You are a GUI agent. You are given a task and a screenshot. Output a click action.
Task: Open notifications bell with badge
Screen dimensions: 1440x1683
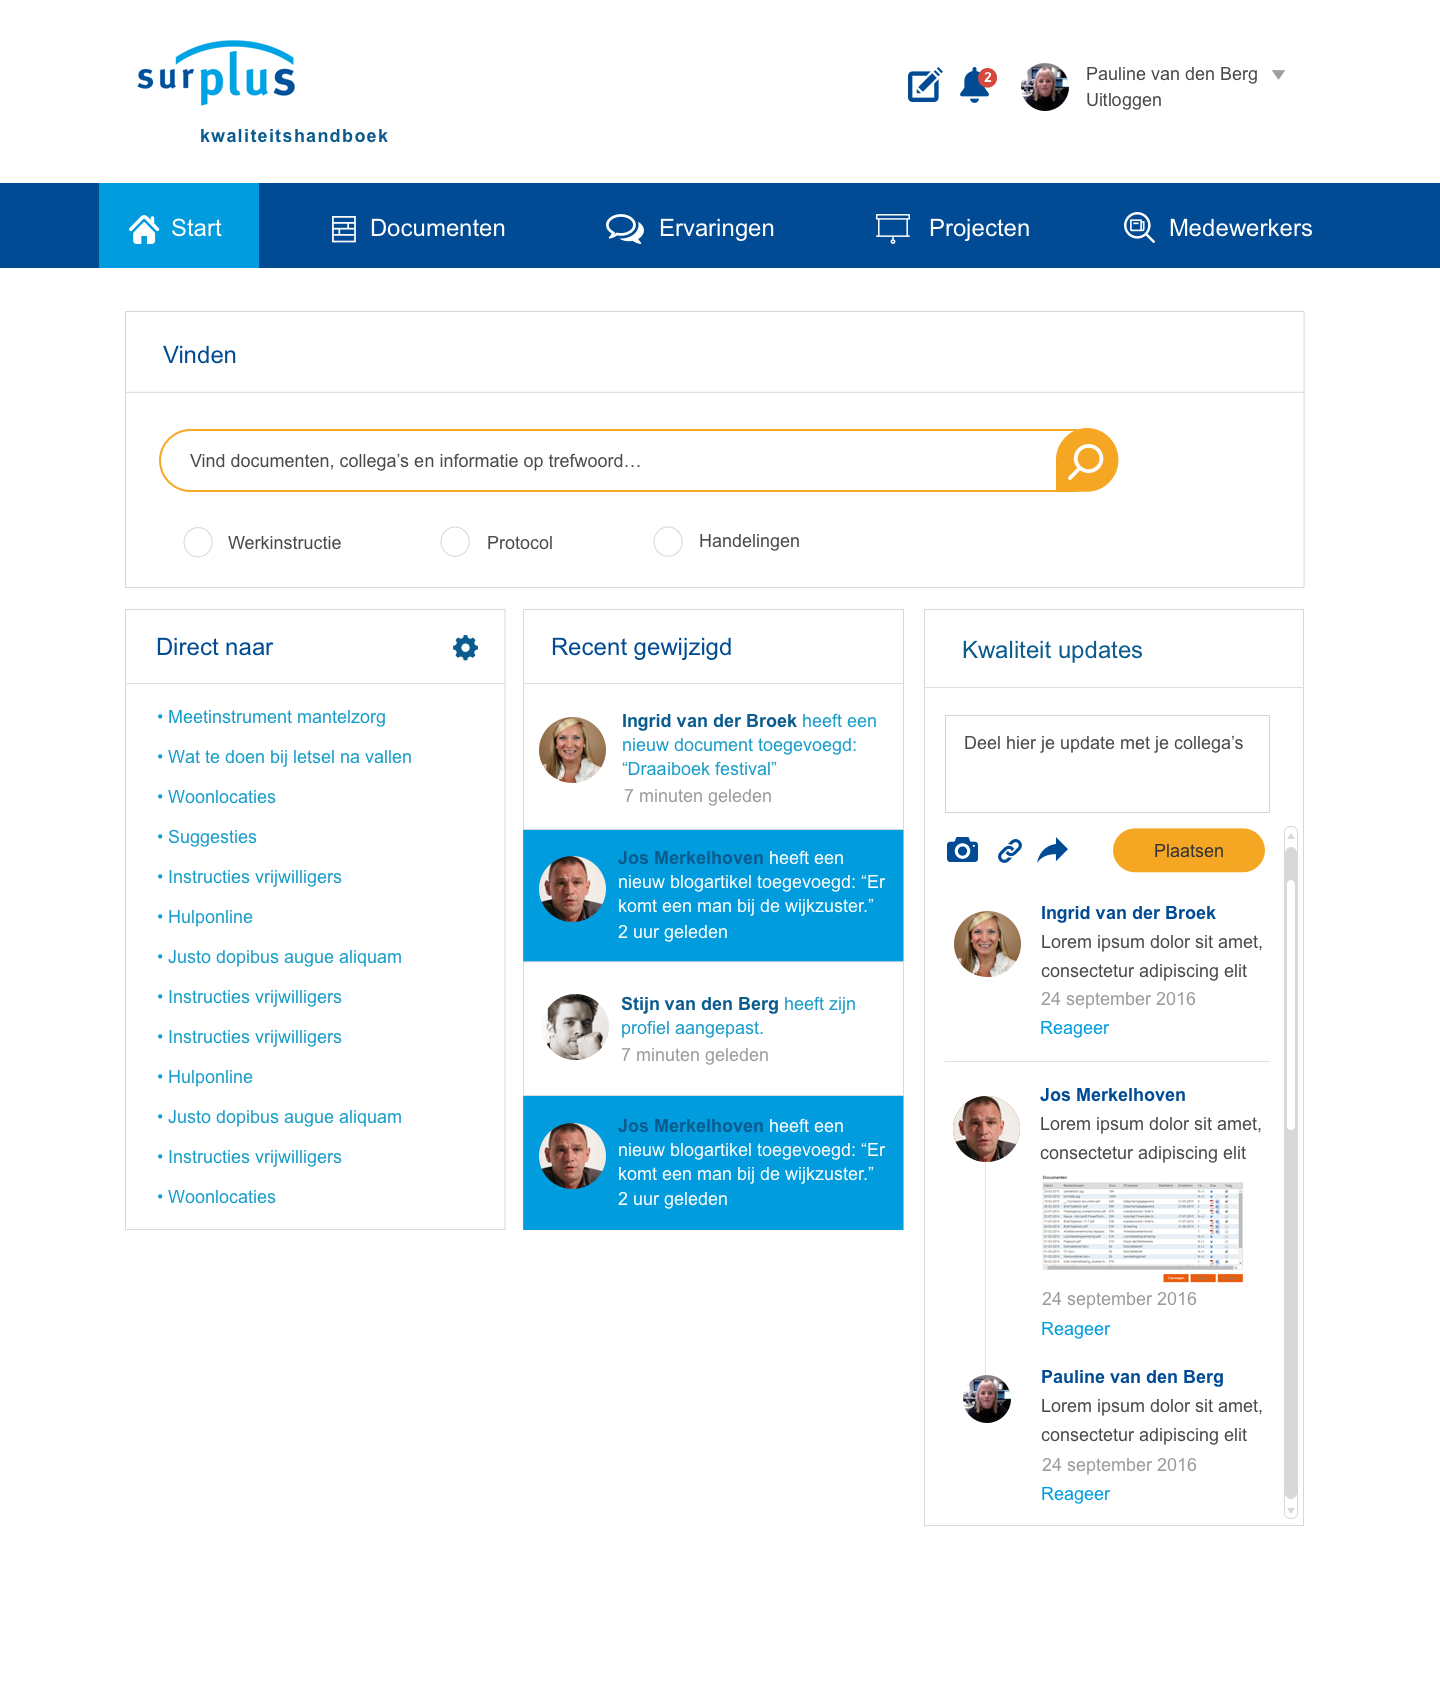tap(977, 85)
